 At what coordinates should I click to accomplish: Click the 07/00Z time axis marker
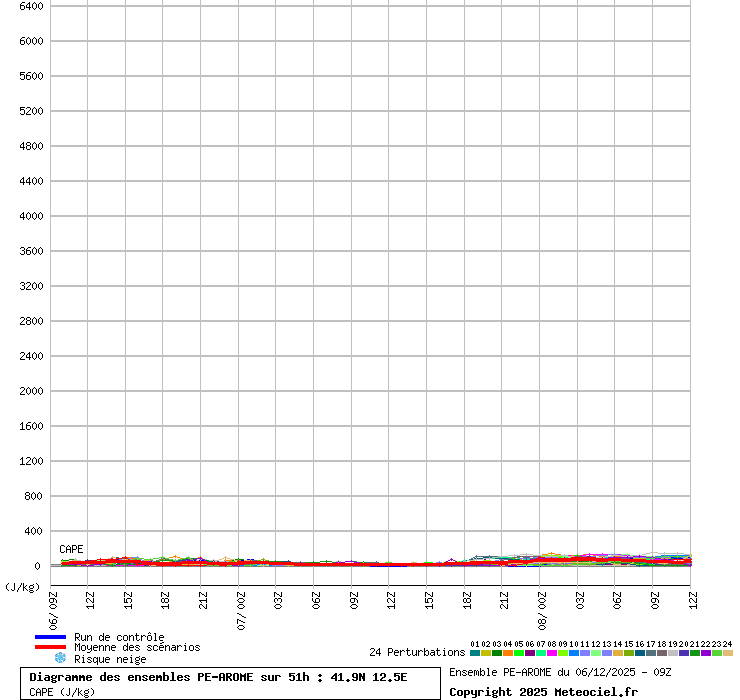coord(241,609)
